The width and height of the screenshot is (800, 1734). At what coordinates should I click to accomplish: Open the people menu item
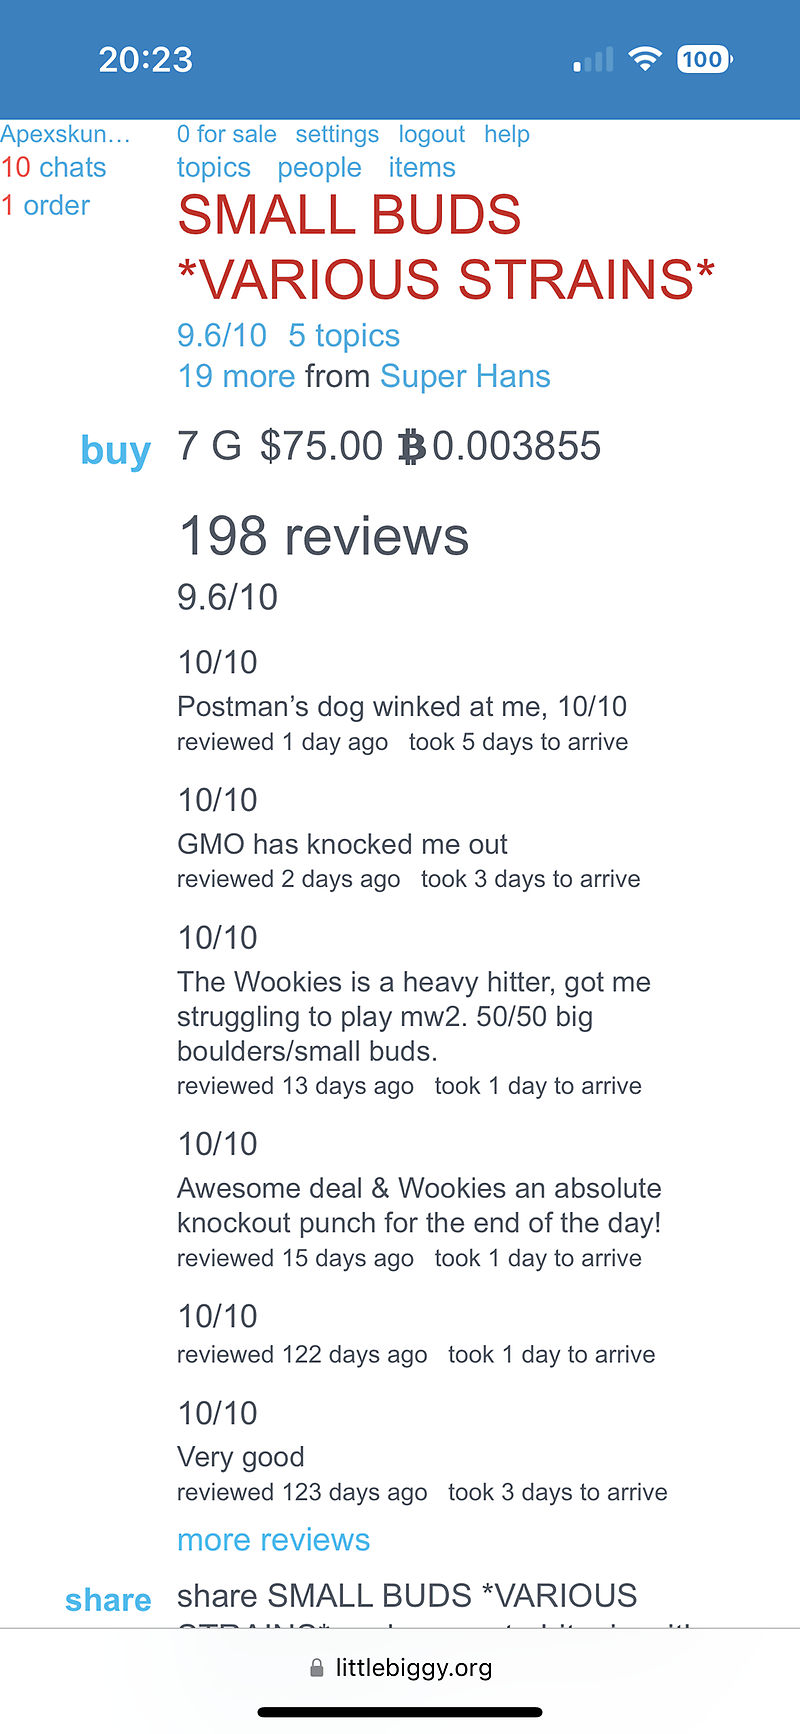click(x=319, y=168)
